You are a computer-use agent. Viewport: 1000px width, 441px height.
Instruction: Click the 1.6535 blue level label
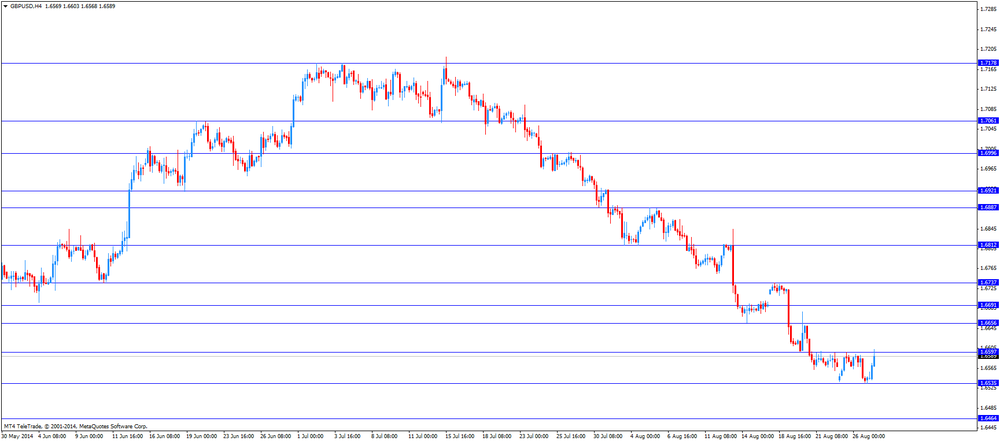[988, 383]
